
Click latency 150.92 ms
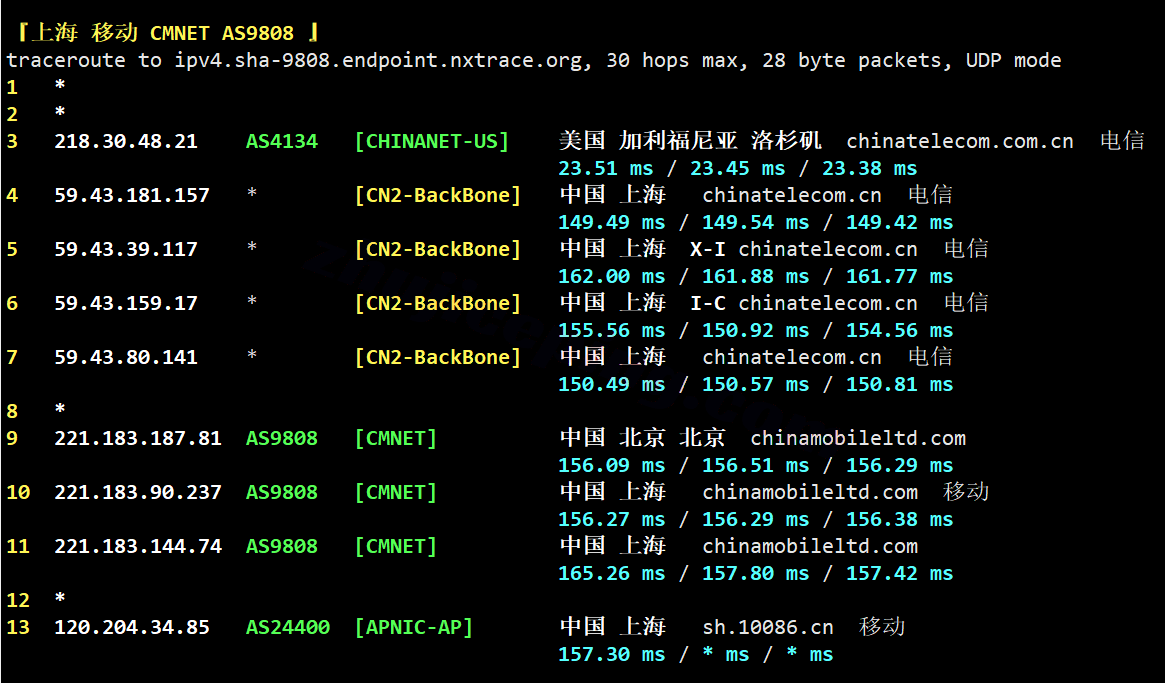tap(756, 331)
